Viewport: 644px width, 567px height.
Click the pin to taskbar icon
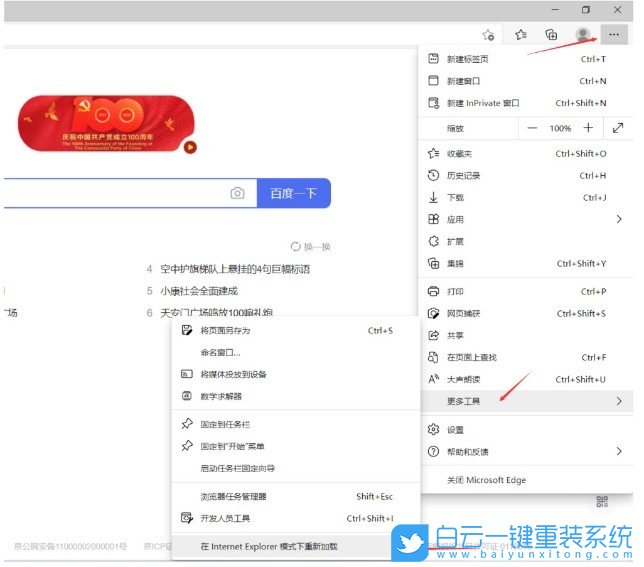[x=187, y=423]
